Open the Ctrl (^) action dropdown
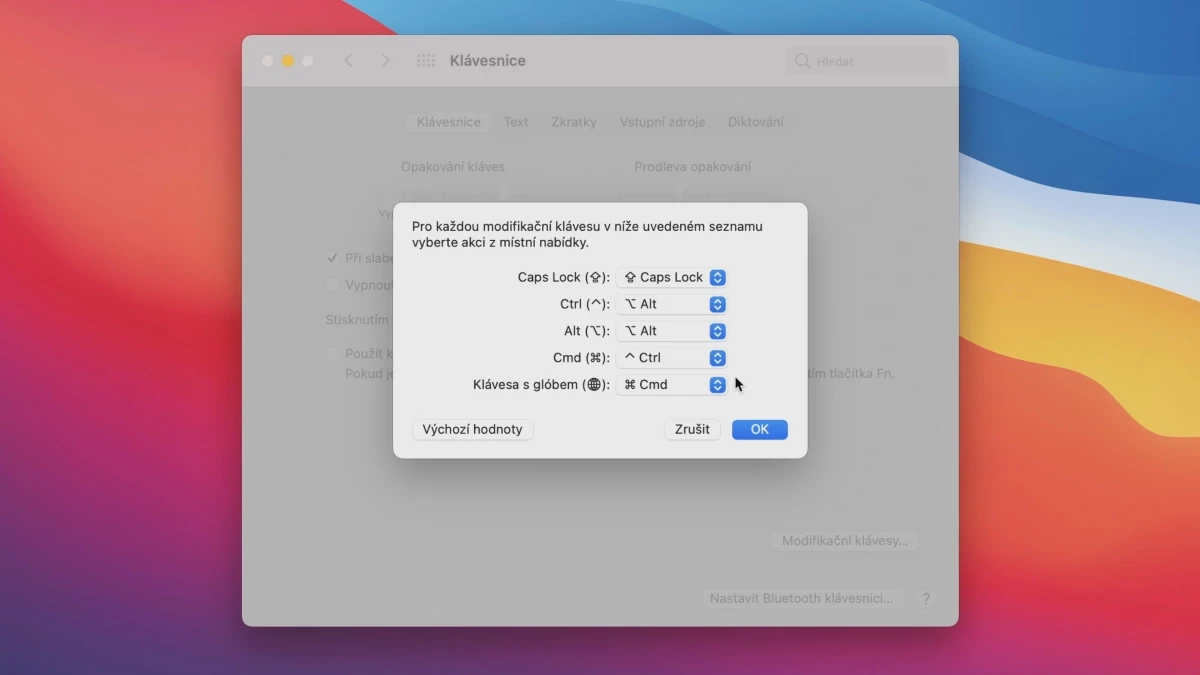Screen dimensions: 1200x675 [x=671, y=304]
